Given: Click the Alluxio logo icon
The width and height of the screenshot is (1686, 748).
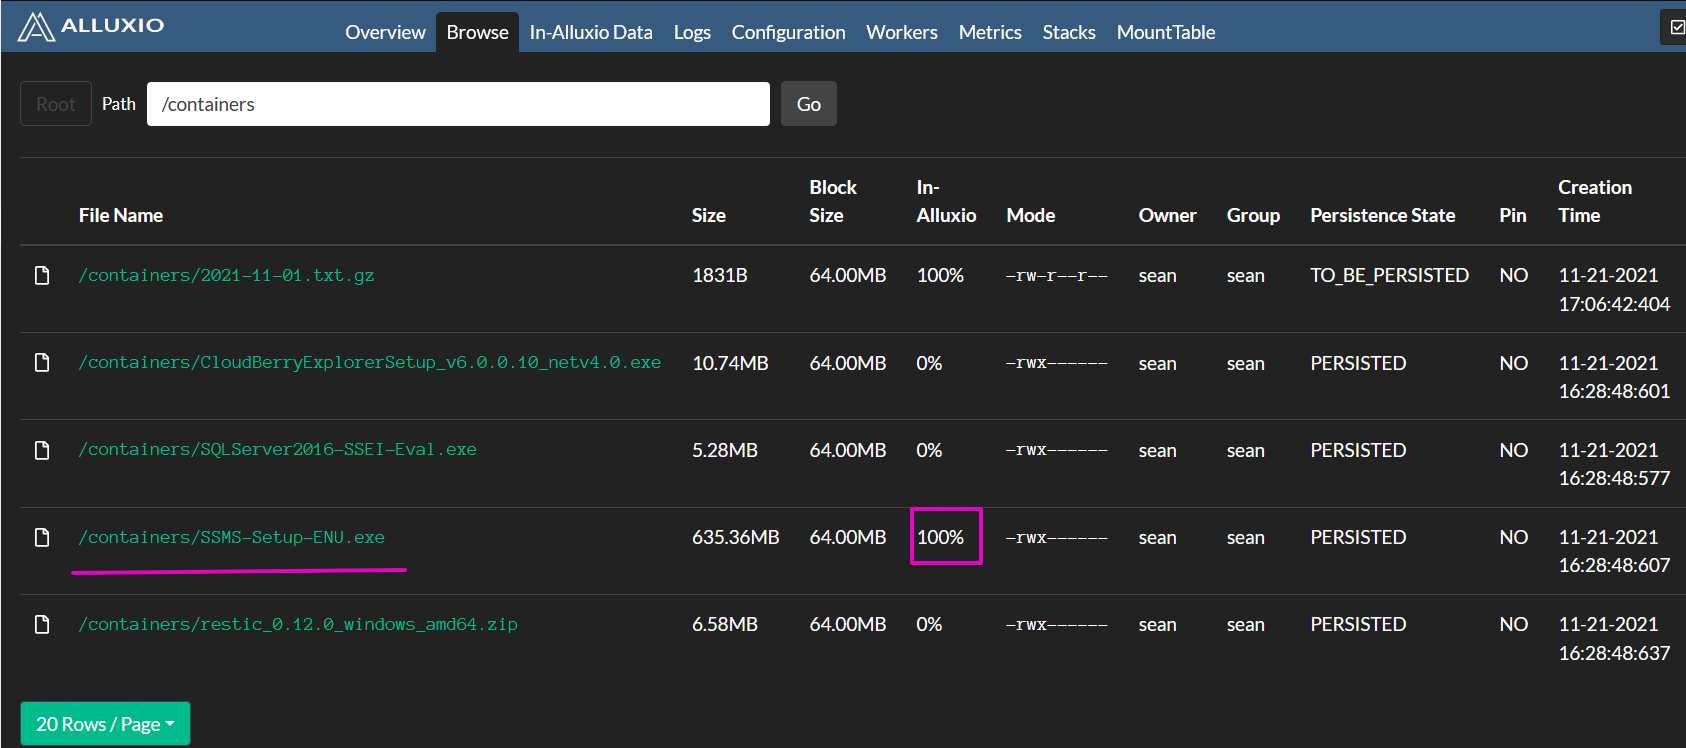Looking at the screenshot, I should [x=36, y=26].
